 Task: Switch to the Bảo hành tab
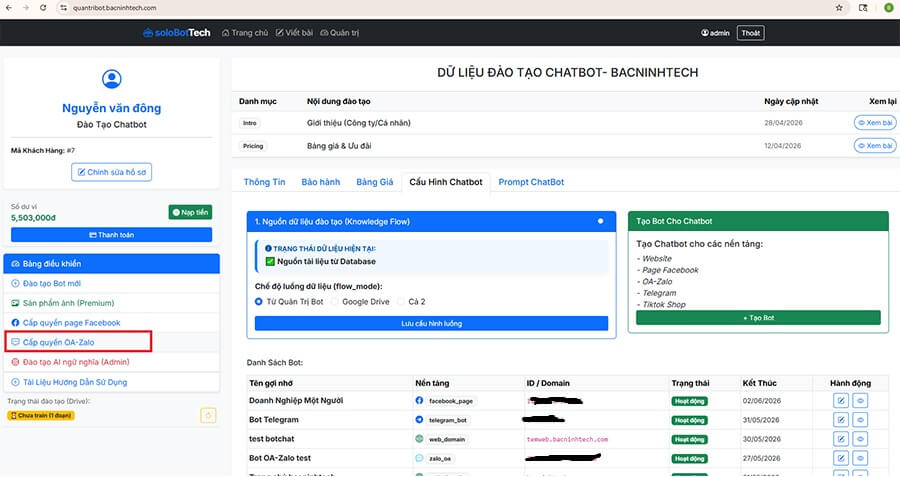click(321, 182)
